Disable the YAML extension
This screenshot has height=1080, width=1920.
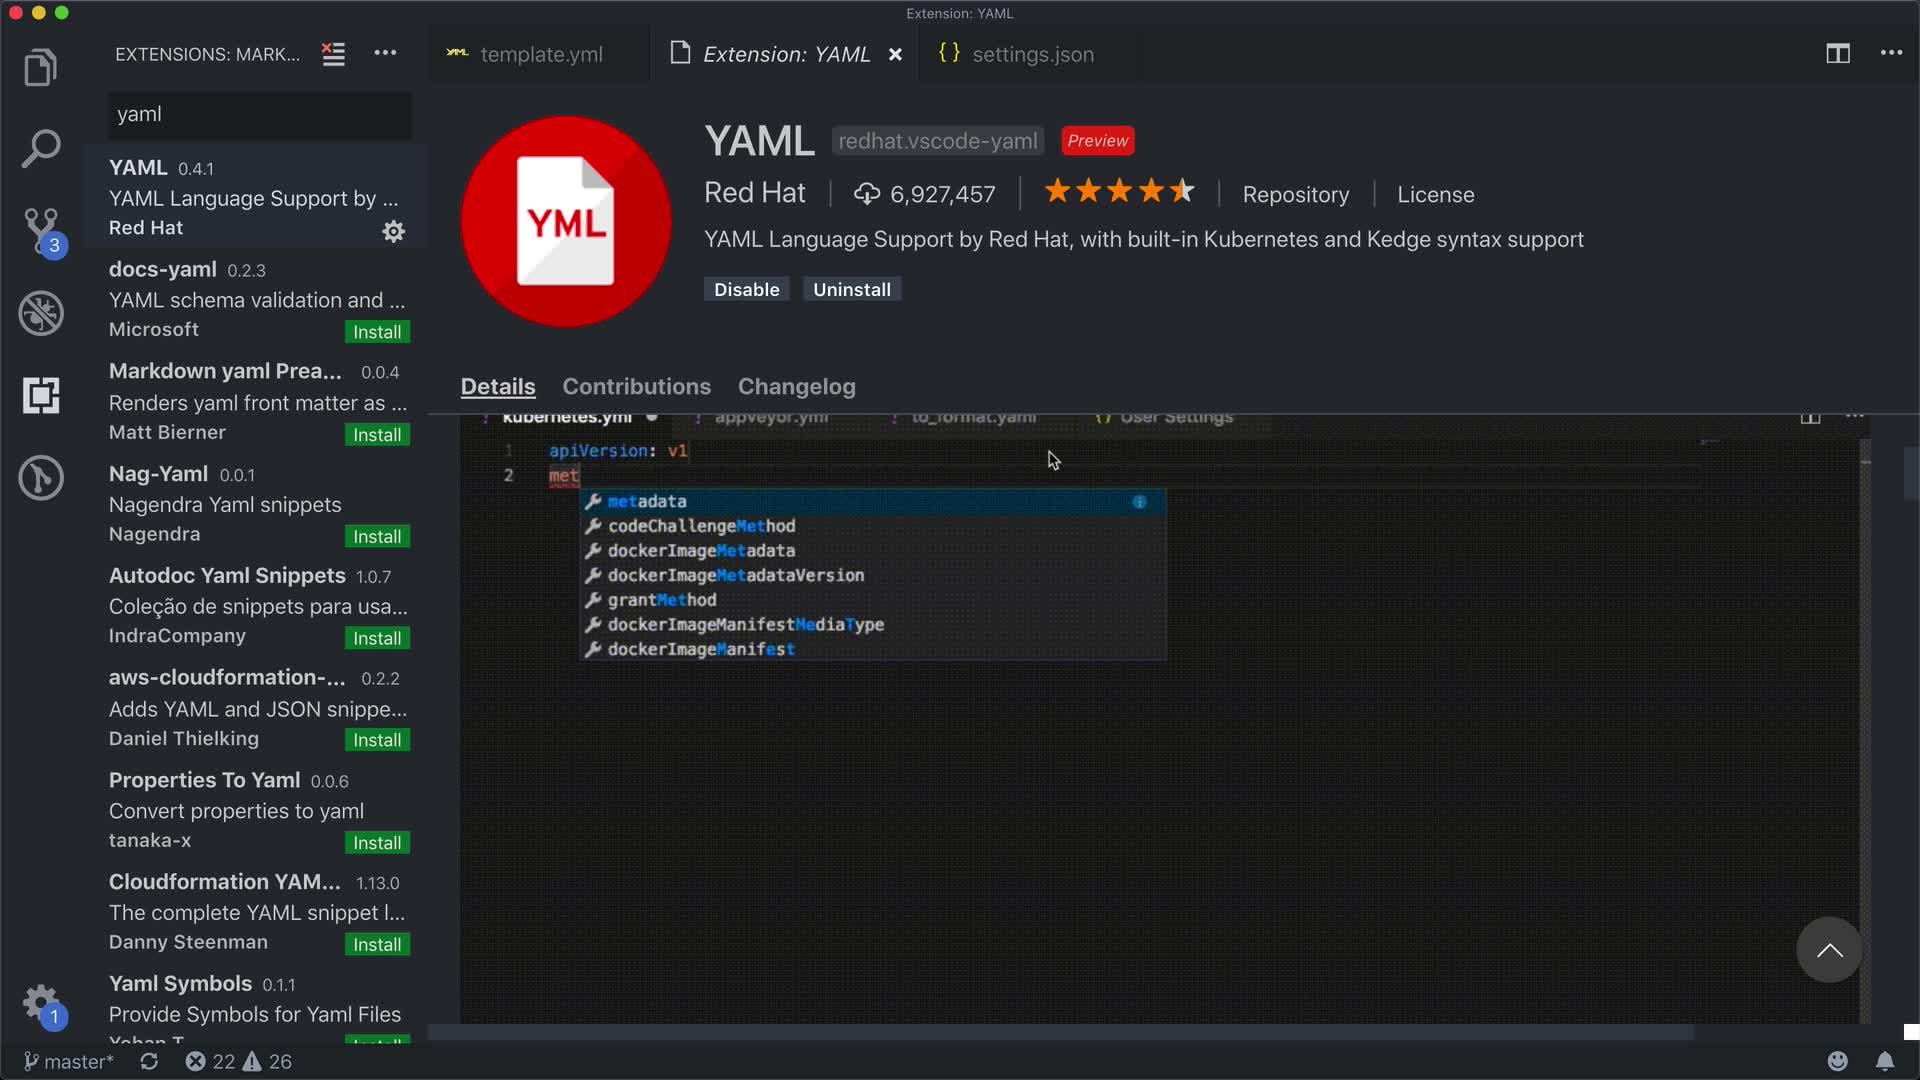746,289
